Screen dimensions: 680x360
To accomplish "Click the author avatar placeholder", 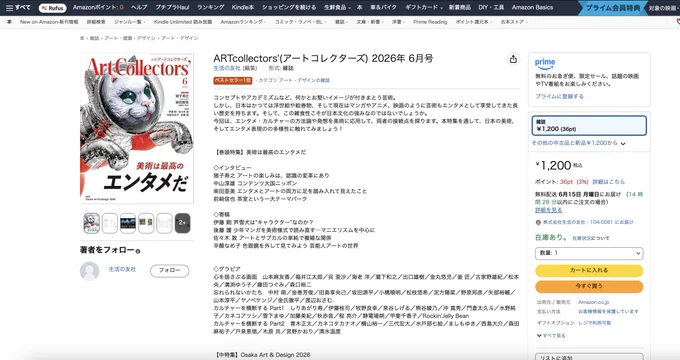I will coord(89,271).
